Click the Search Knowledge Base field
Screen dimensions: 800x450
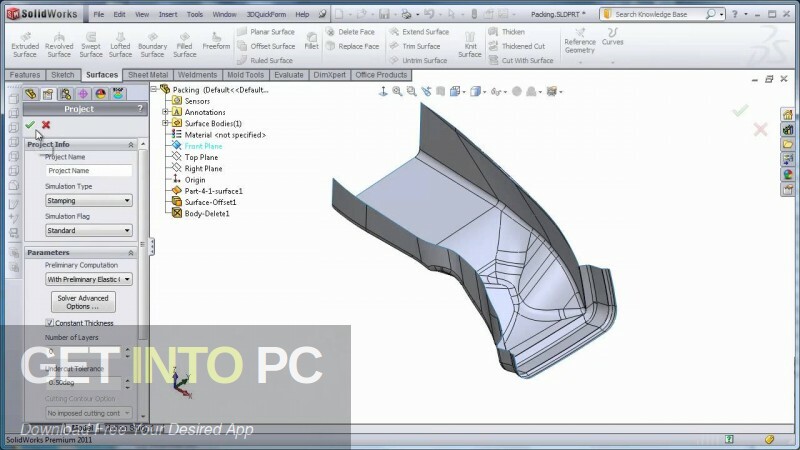pyautogui.click(x=651, y=14)
